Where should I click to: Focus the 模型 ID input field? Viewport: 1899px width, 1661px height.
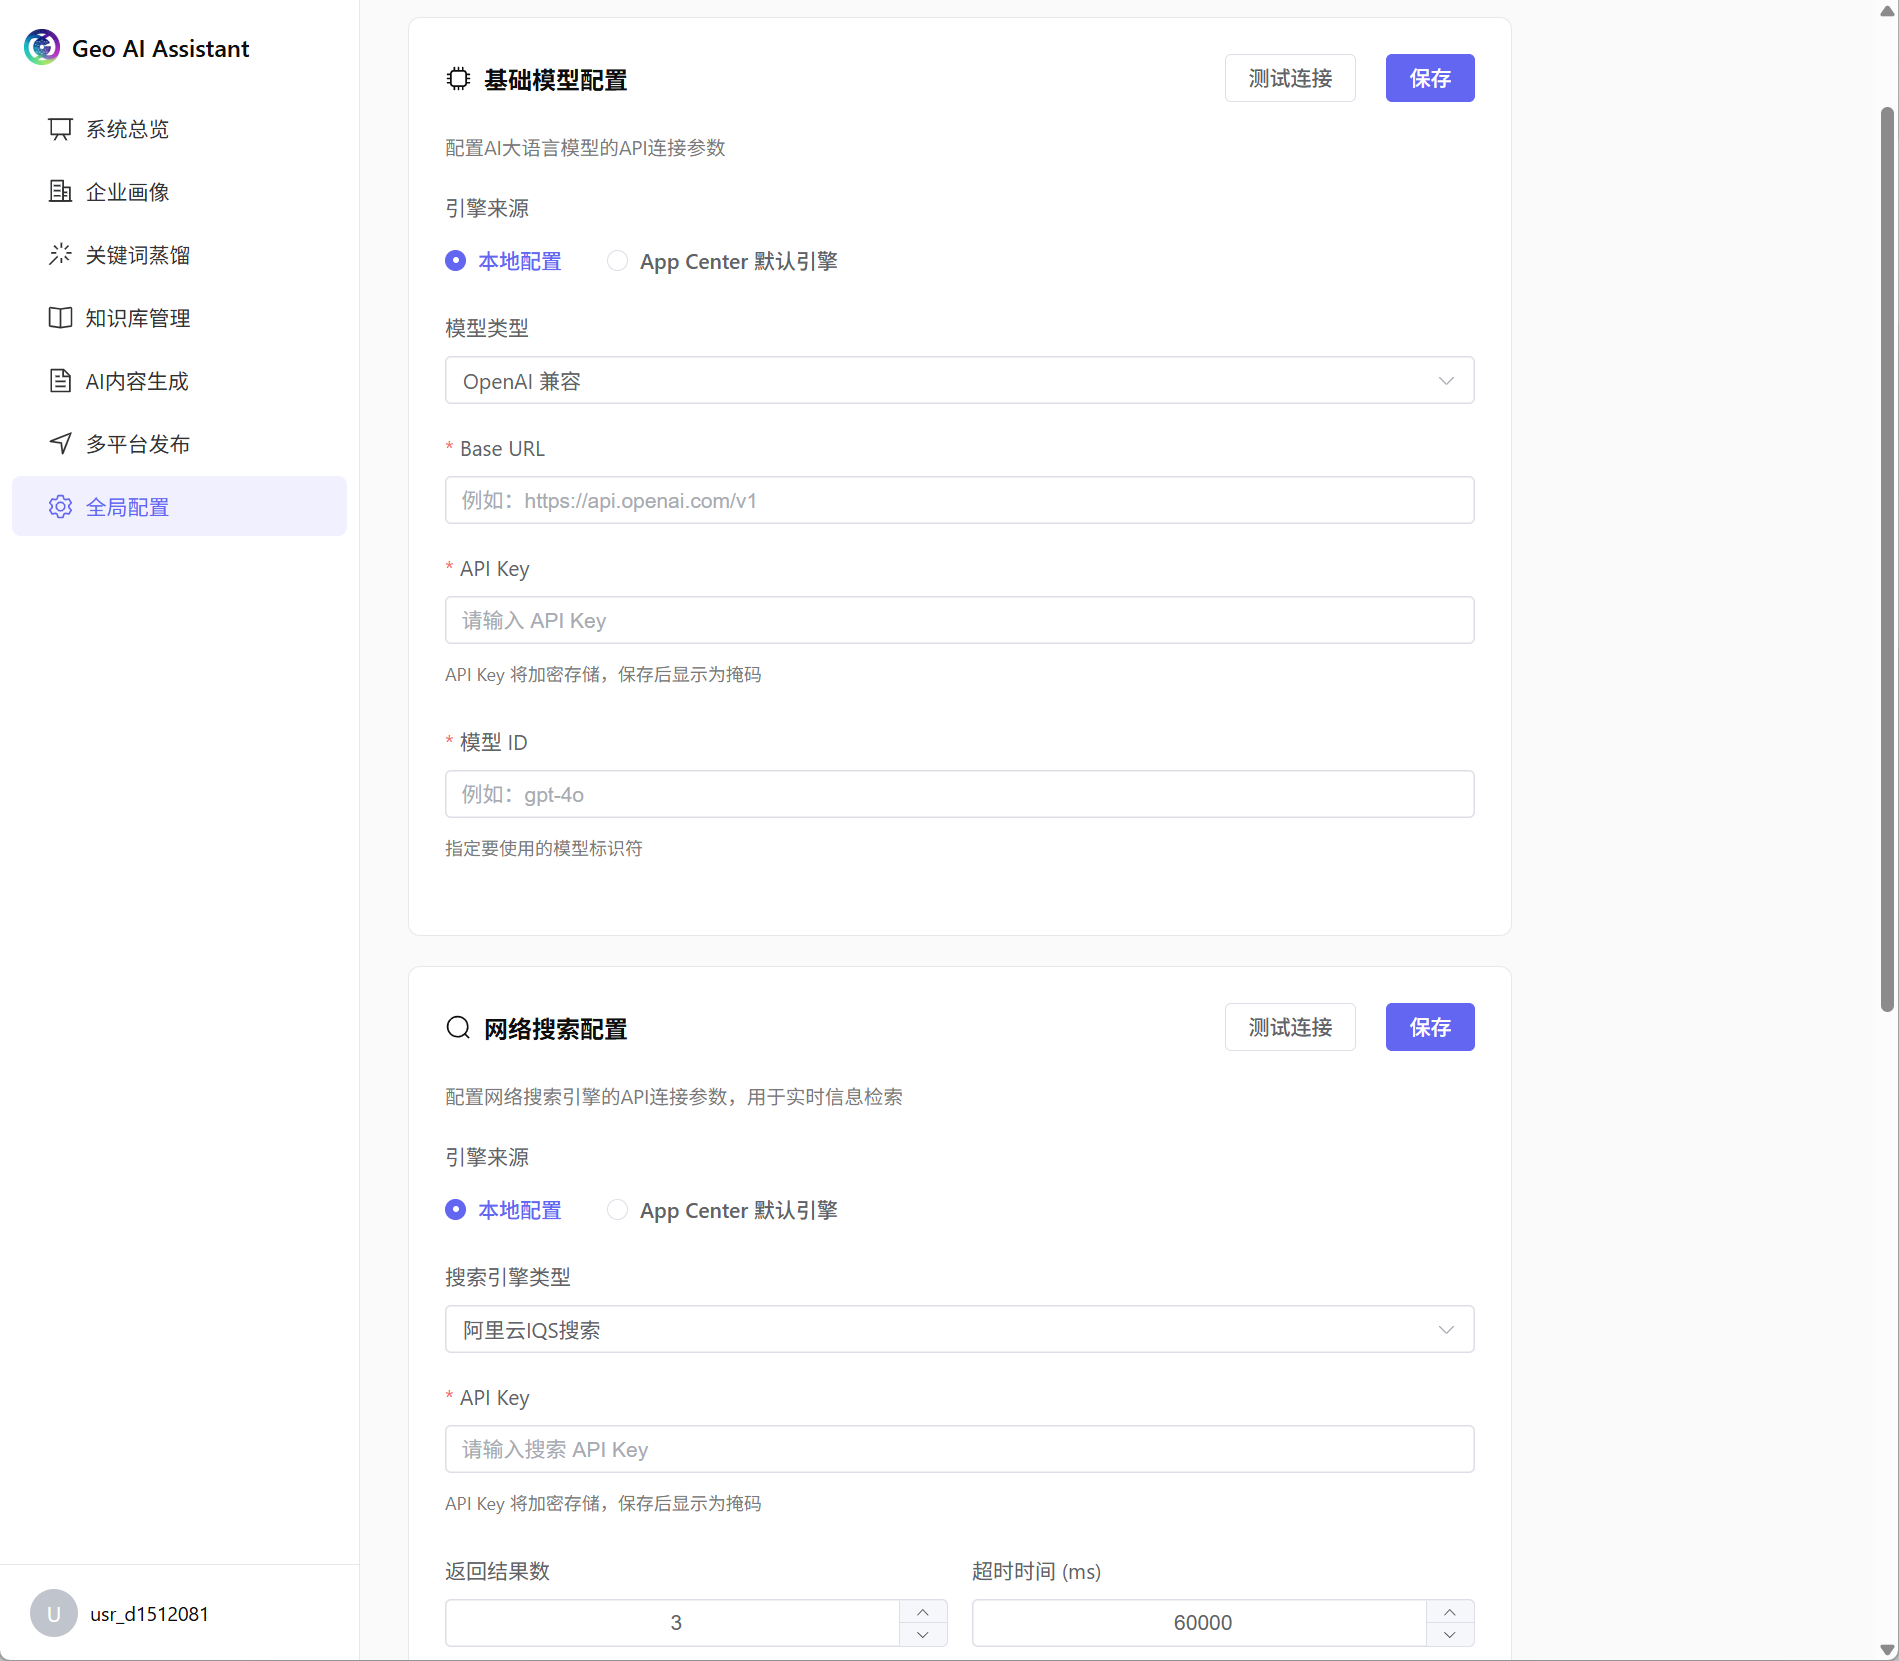click(x=959, y=795)
